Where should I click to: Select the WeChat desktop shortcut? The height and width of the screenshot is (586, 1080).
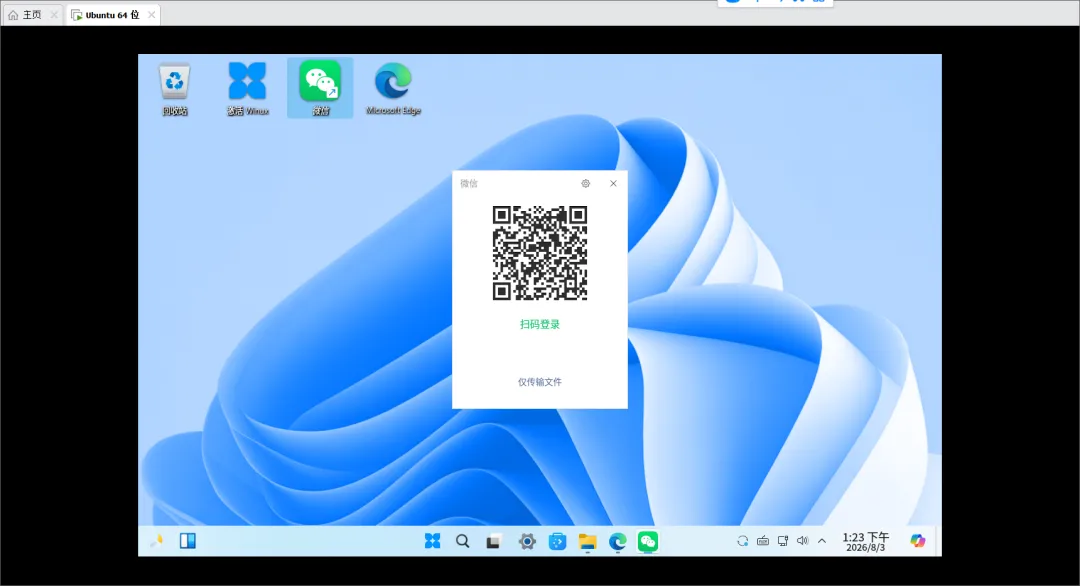[x=320, y=88]
